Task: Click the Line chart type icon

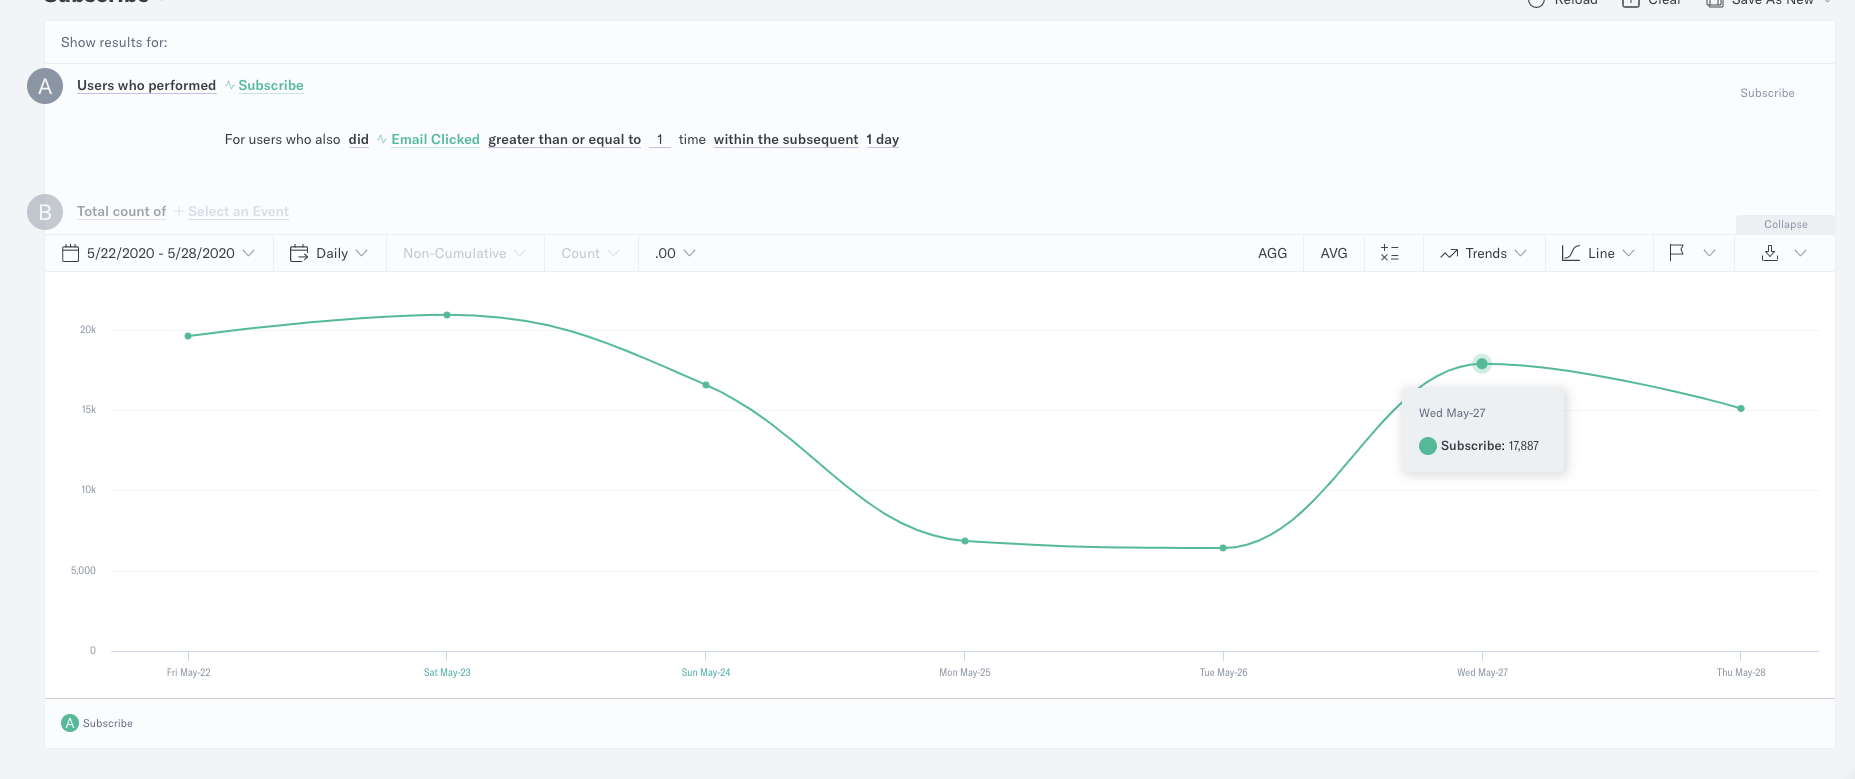Action: click(1571, 253)
